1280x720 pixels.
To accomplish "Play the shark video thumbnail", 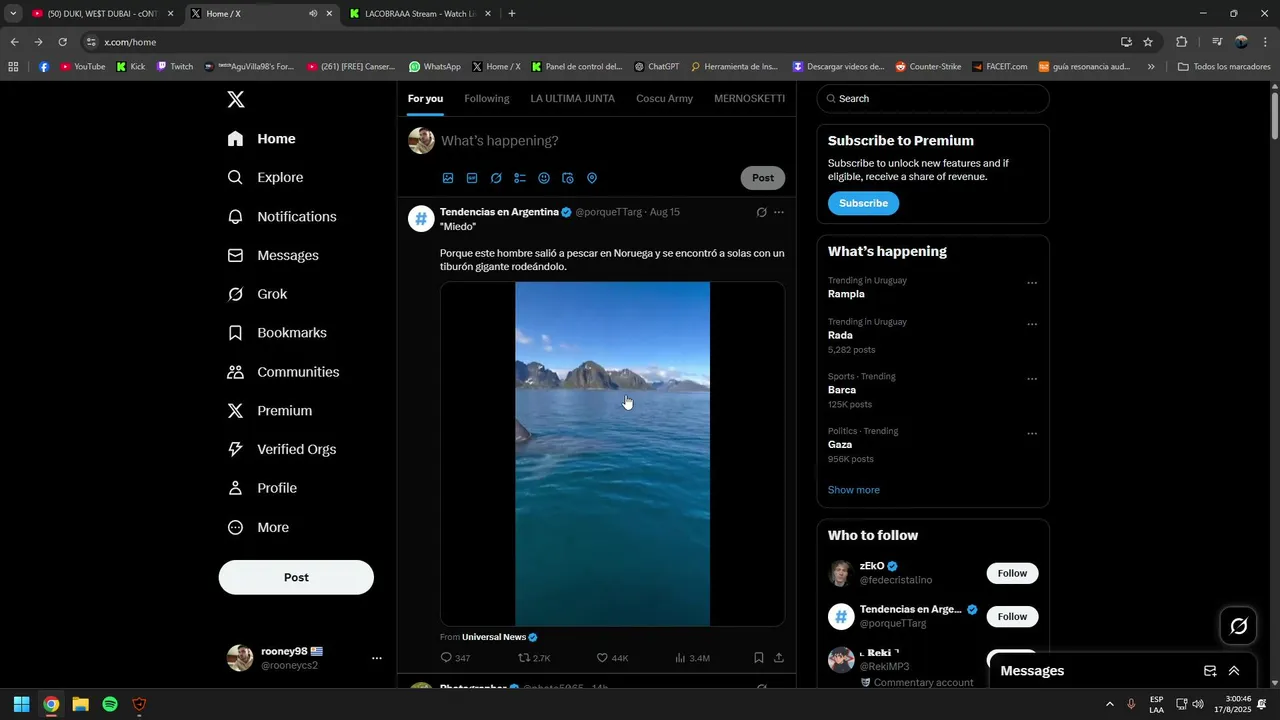I will [x=612, y=454].
